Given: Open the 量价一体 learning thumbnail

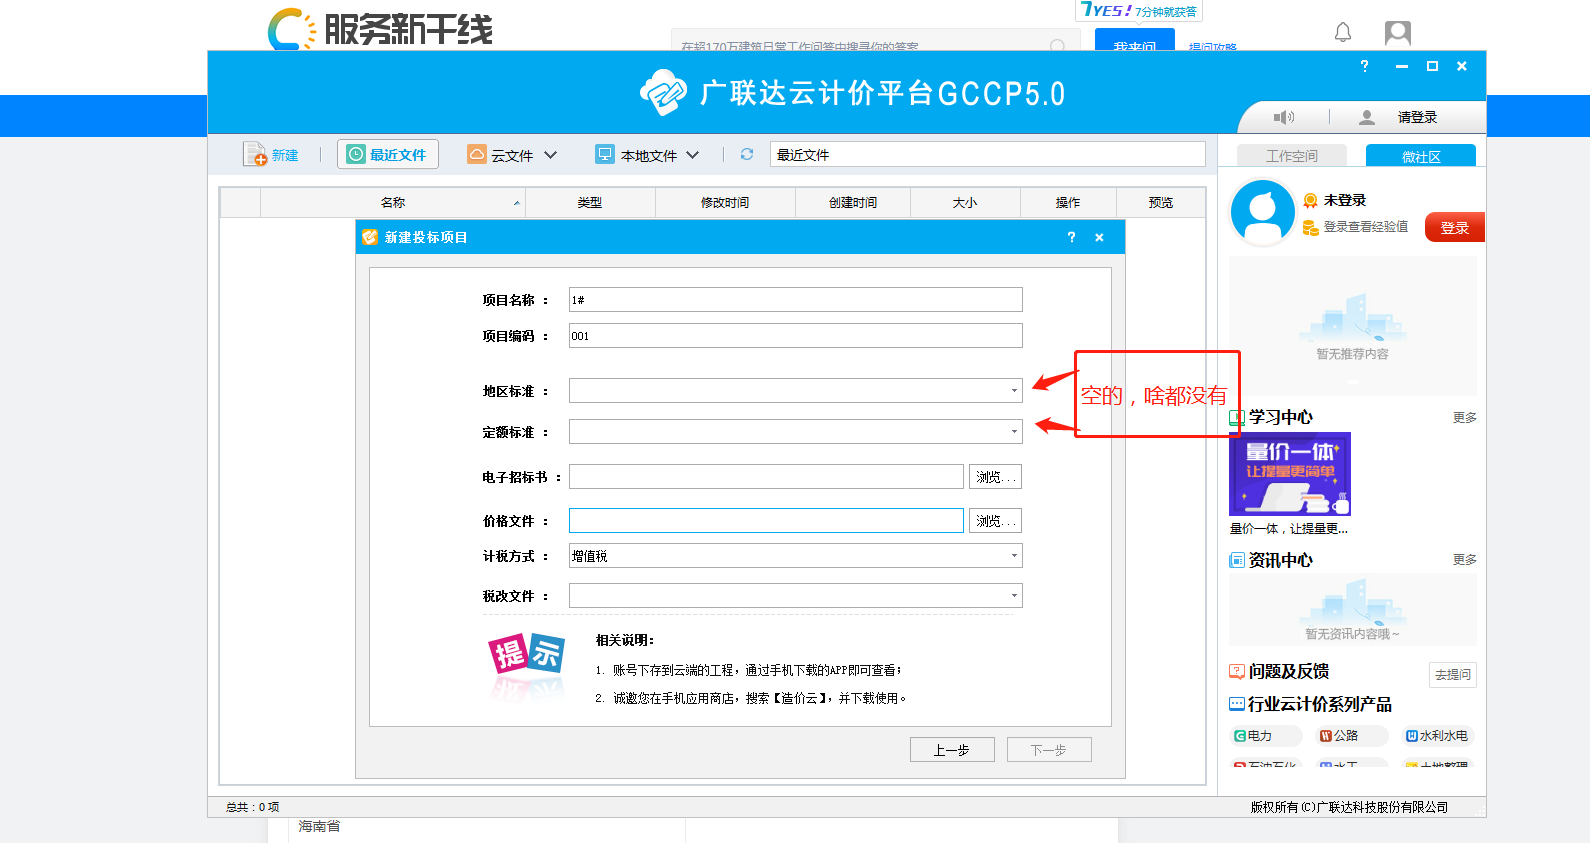Looking at the screenshot, I should [1290, 474].
